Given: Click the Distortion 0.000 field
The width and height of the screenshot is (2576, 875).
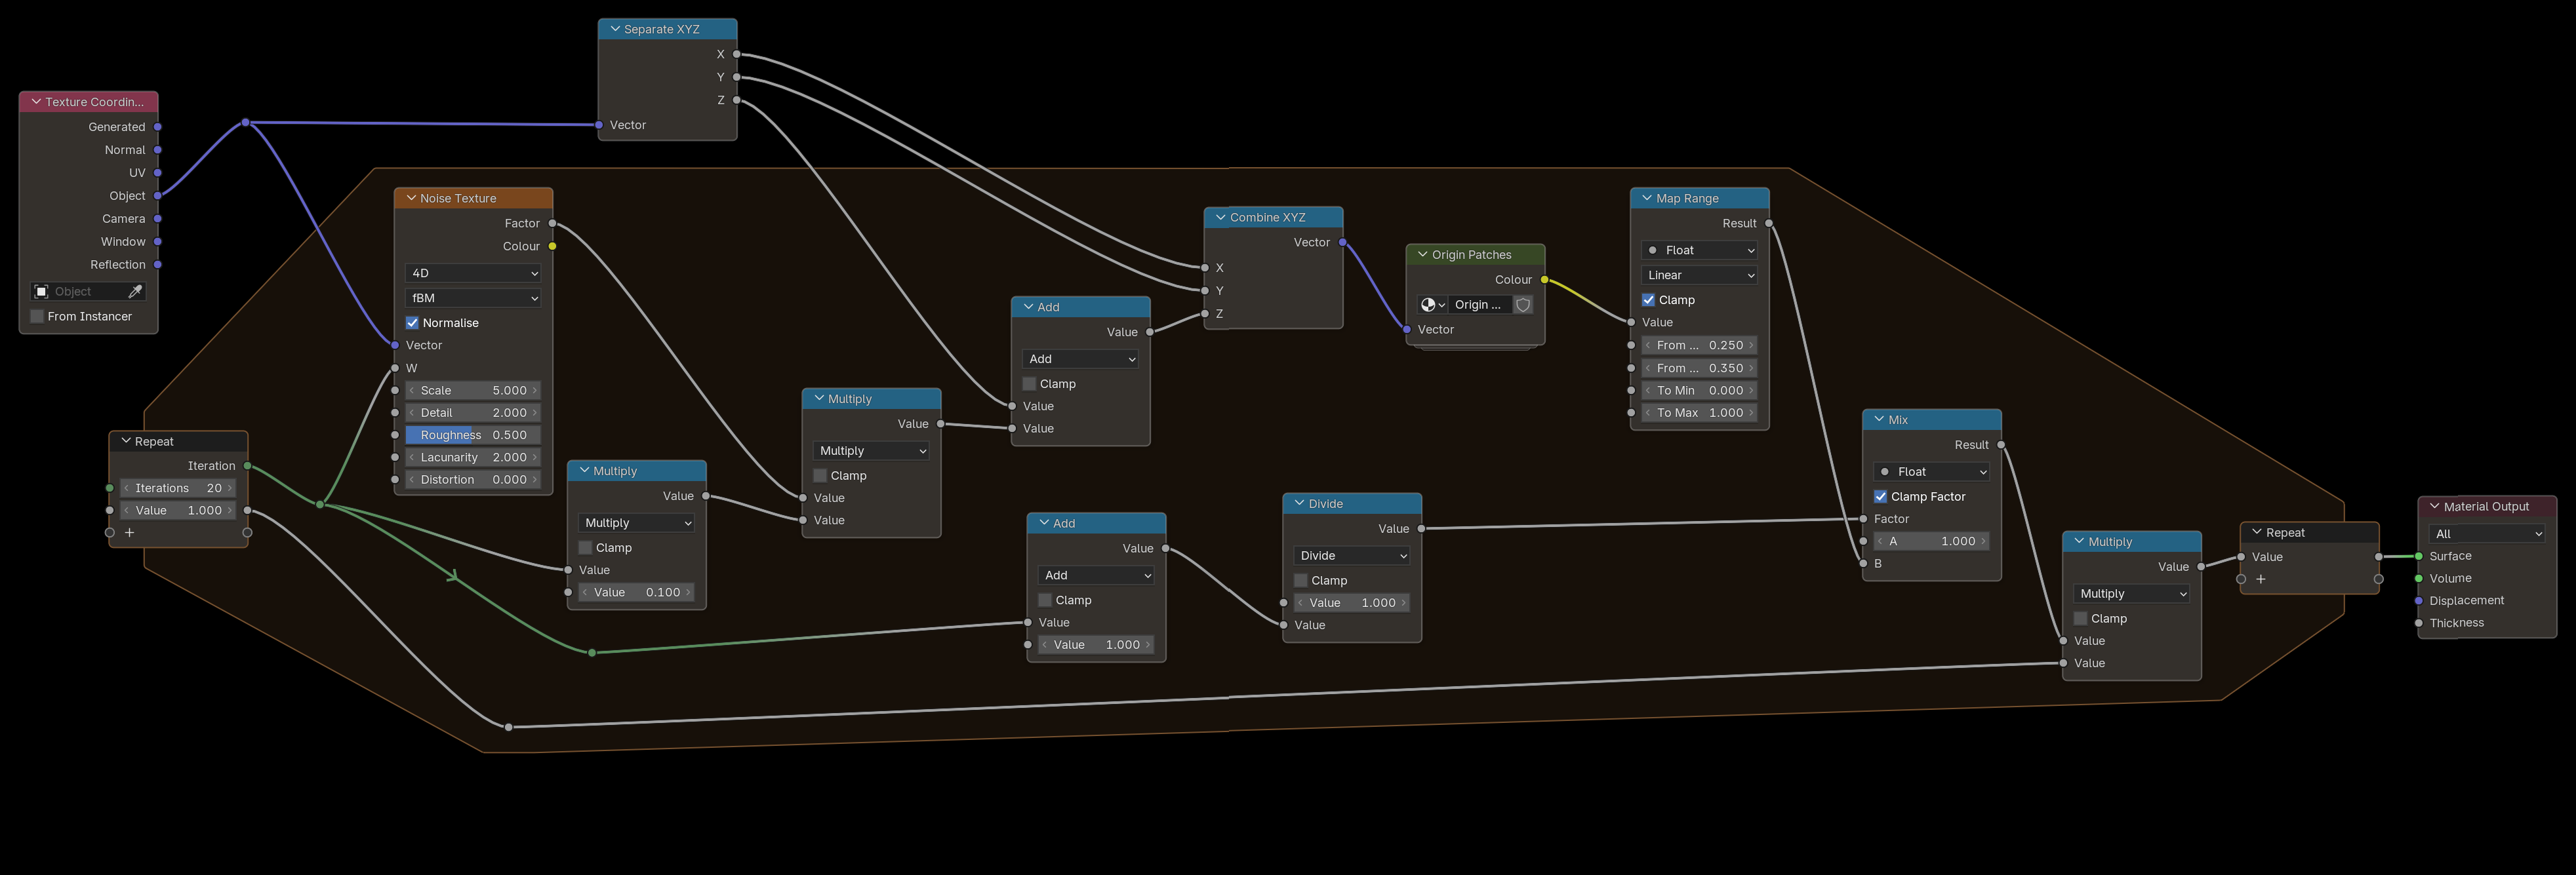Looking at the screenshot, I should tap(473, 480).
